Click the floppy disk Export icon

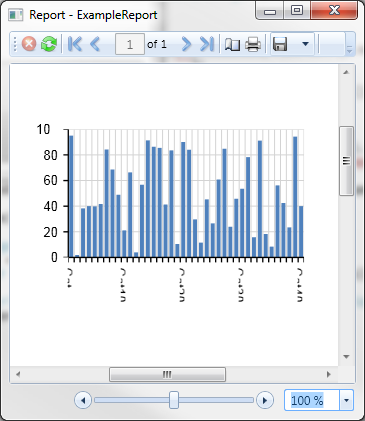pos(280,44)
